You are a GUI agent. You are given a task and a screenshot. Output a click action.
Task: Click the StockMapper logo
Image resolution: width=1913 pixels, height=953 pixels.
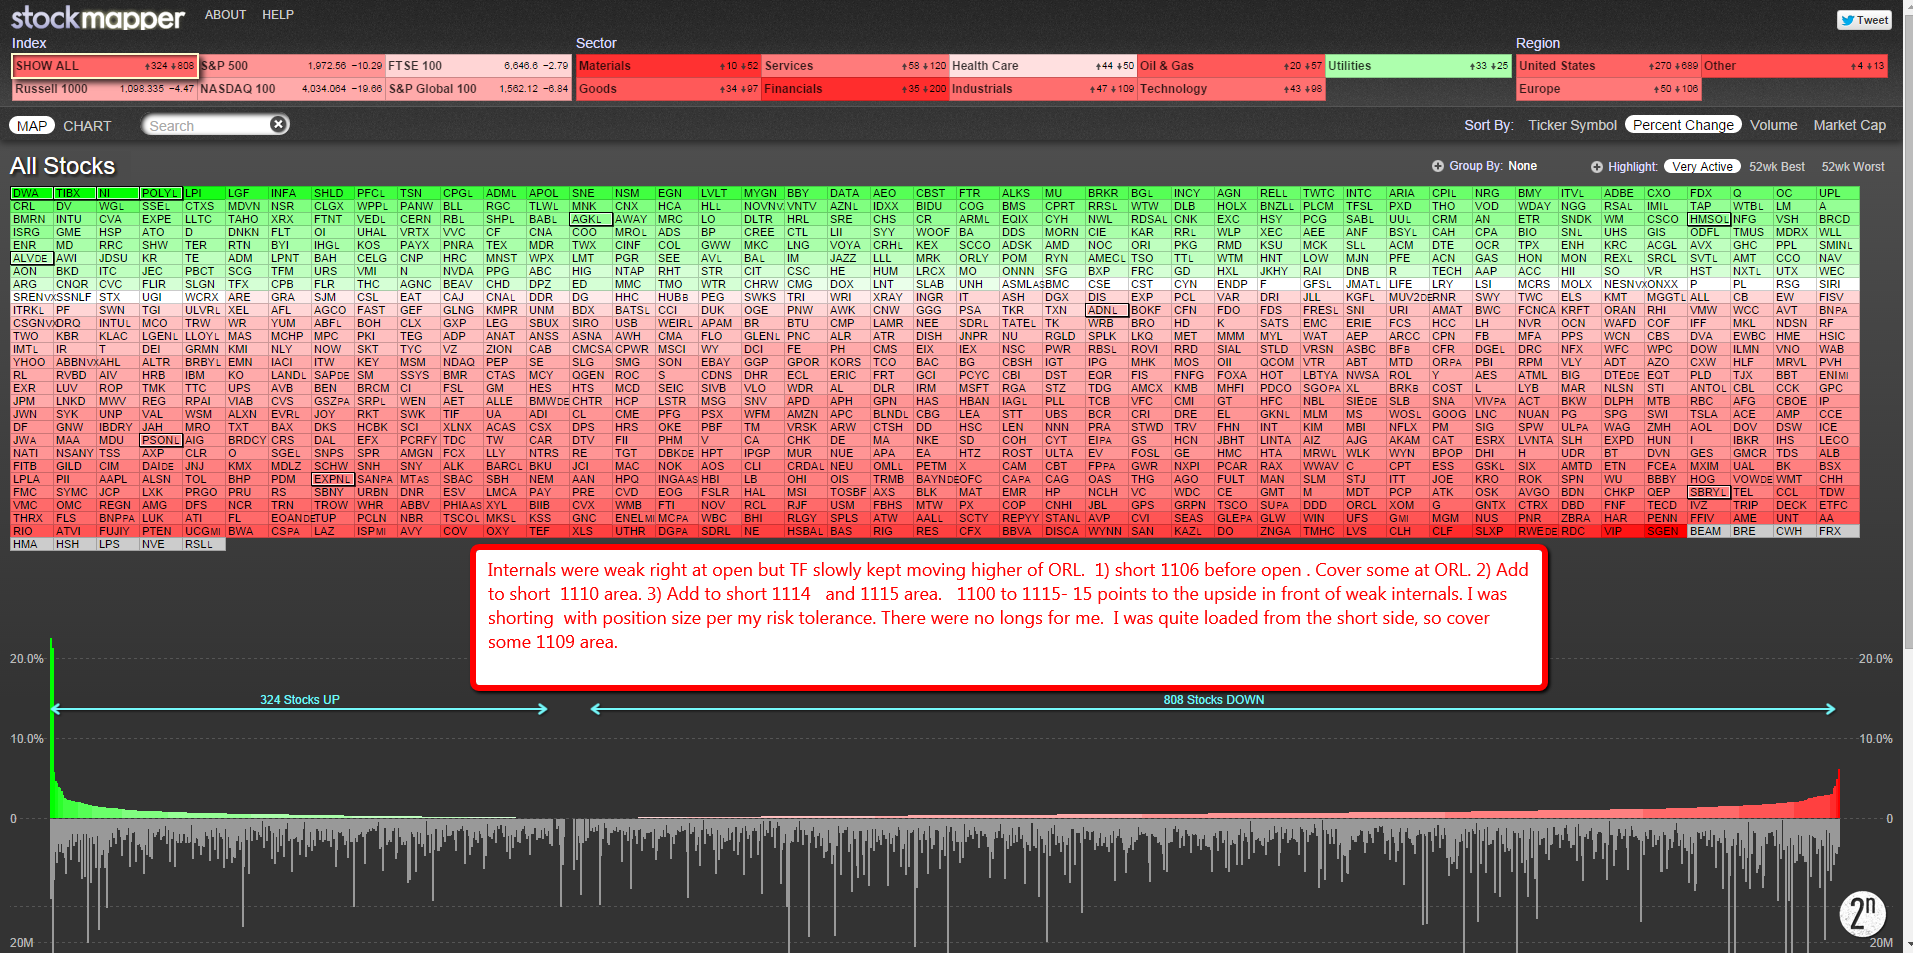click(98, 17)
